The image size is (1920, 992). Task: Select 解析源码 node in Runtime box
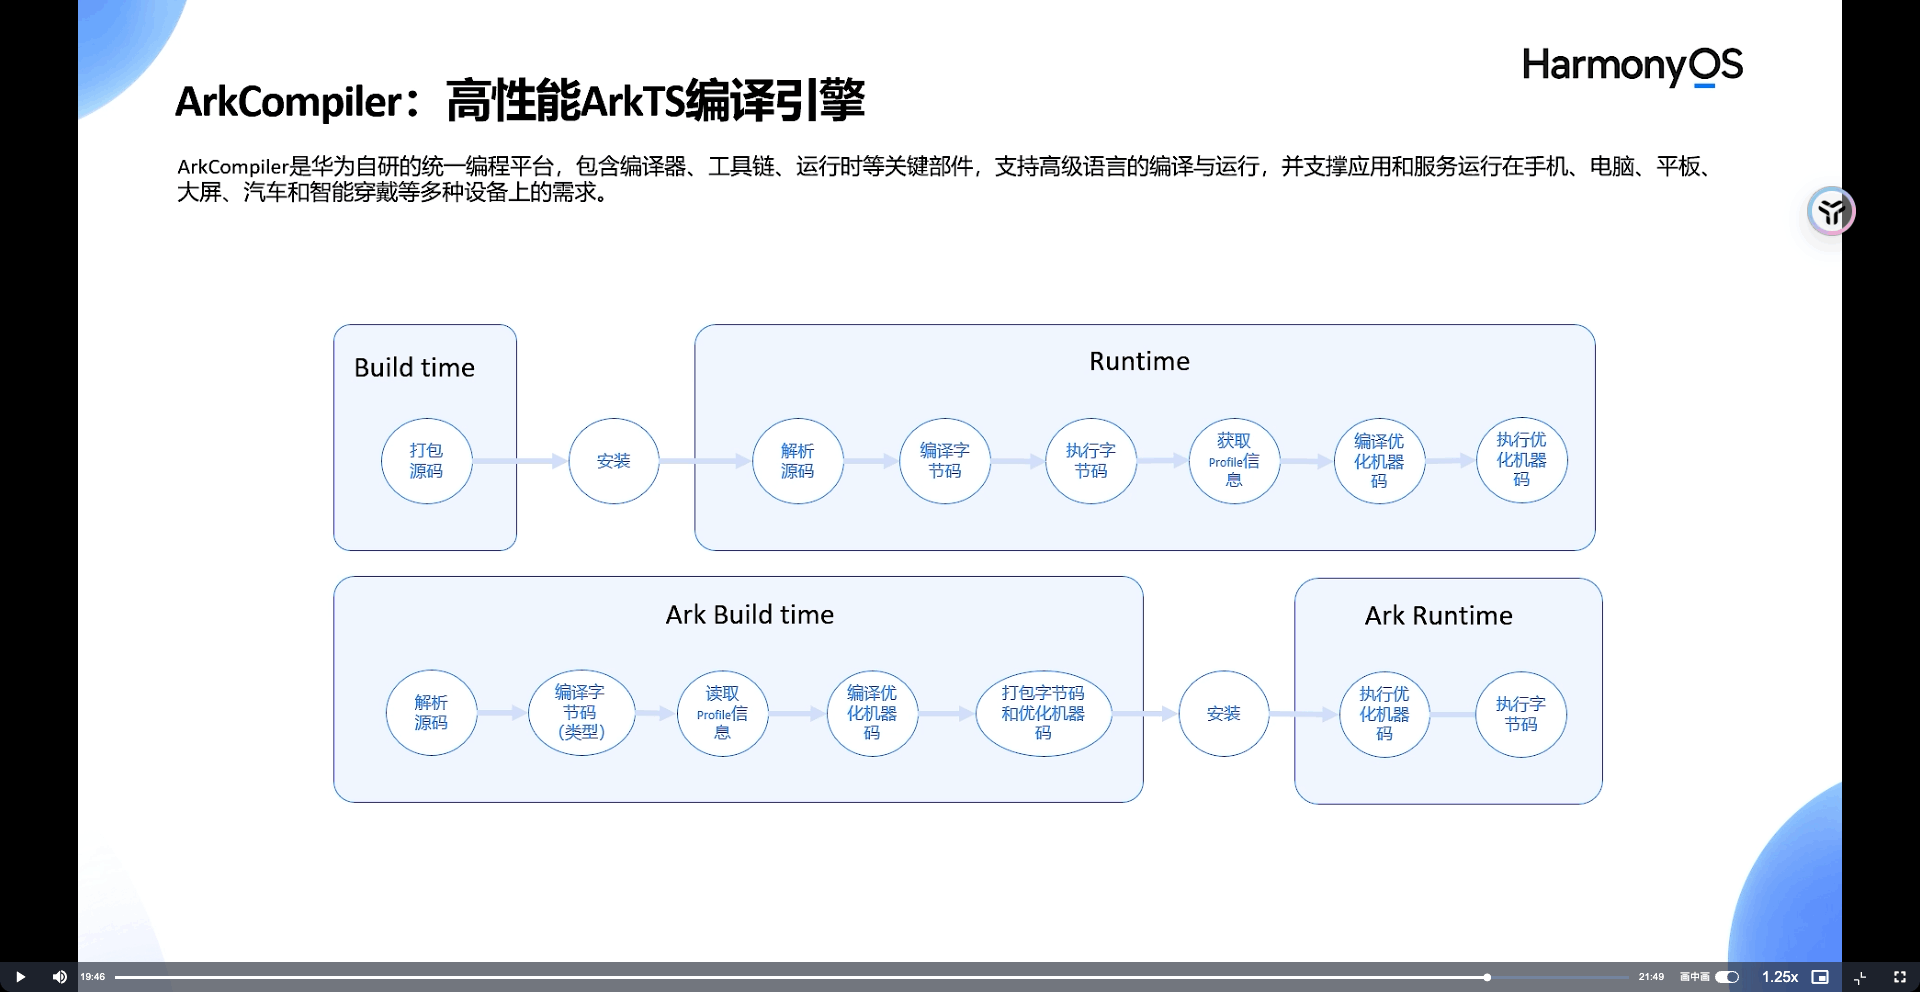pyautogui.click(x=798, y=461)
